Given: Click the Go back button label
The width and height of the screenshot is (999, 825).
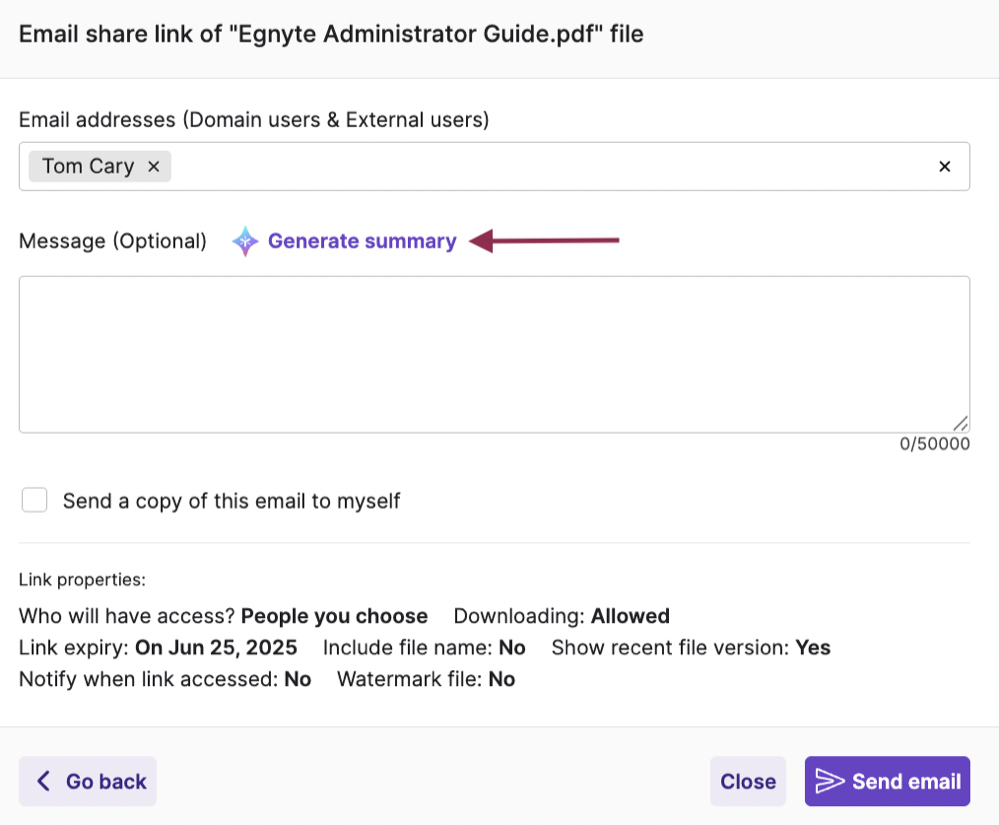Looking at the screenshot, I should pyautogui.click(x=106, y=782).
